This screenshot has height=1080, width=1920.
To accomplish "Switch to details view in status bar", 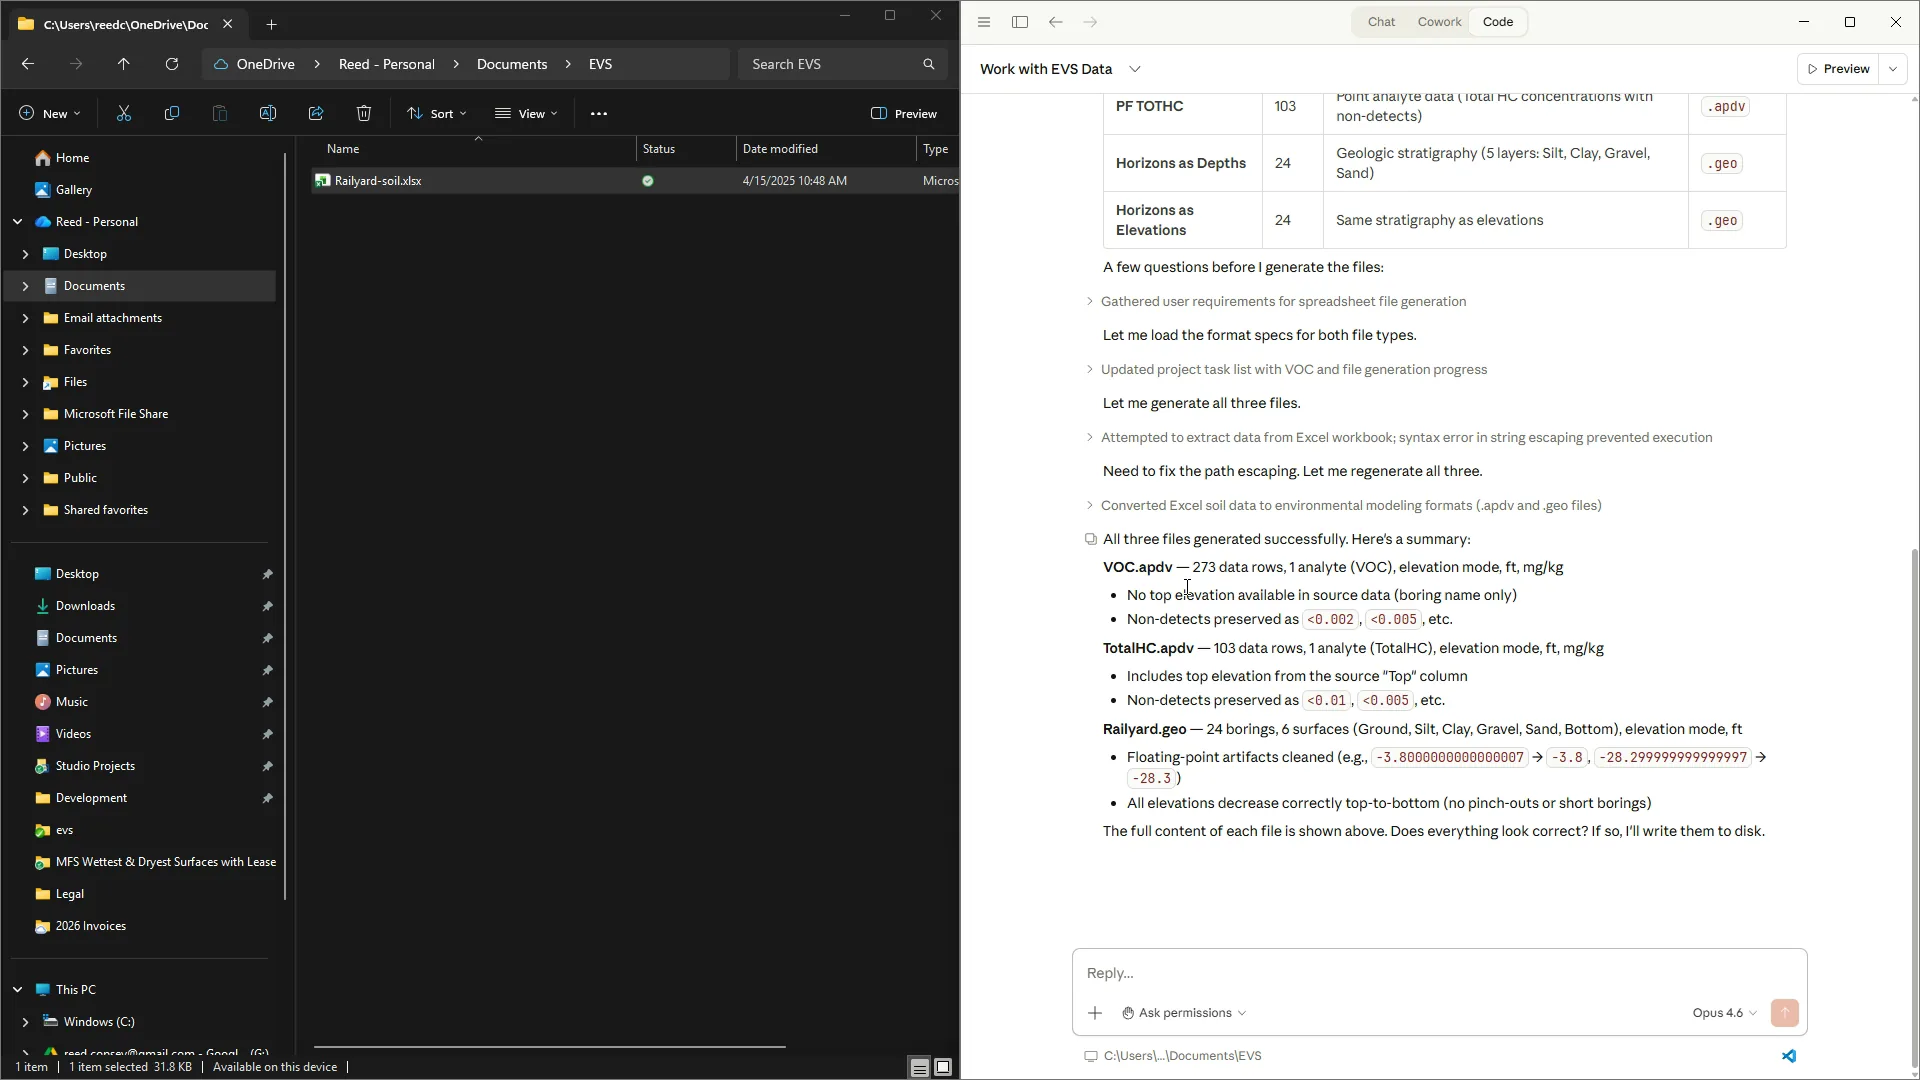I will (x=919, y=1068).
